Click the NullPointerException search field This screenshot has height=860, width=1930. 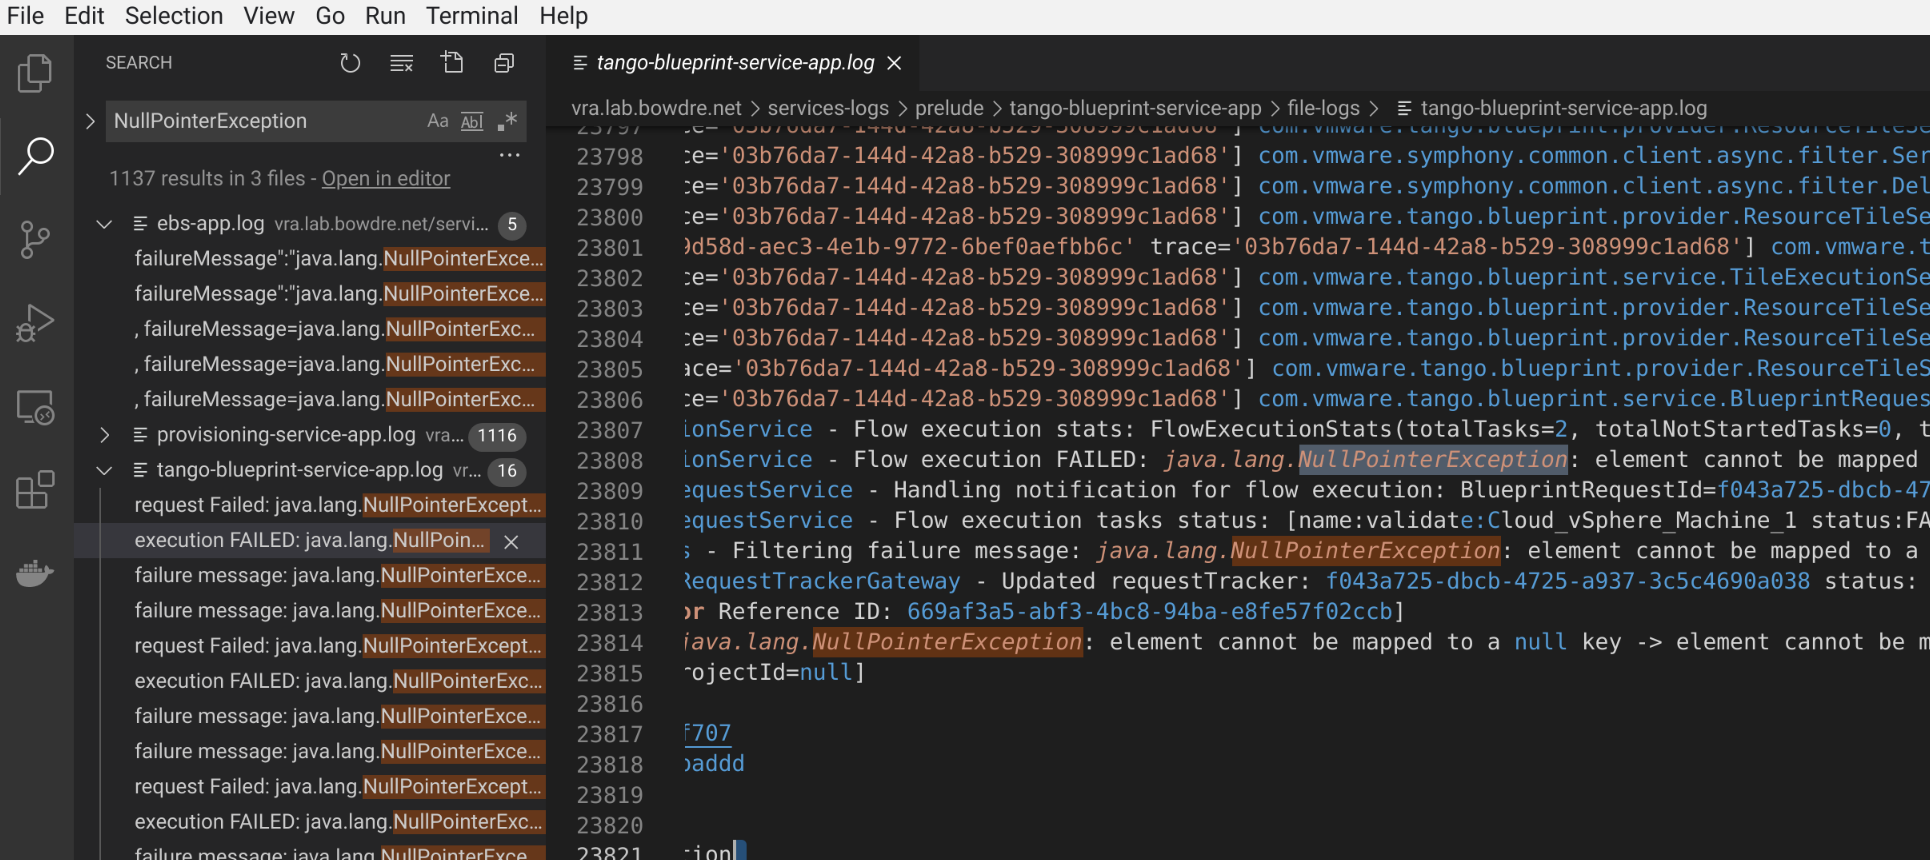click(265, 121)
